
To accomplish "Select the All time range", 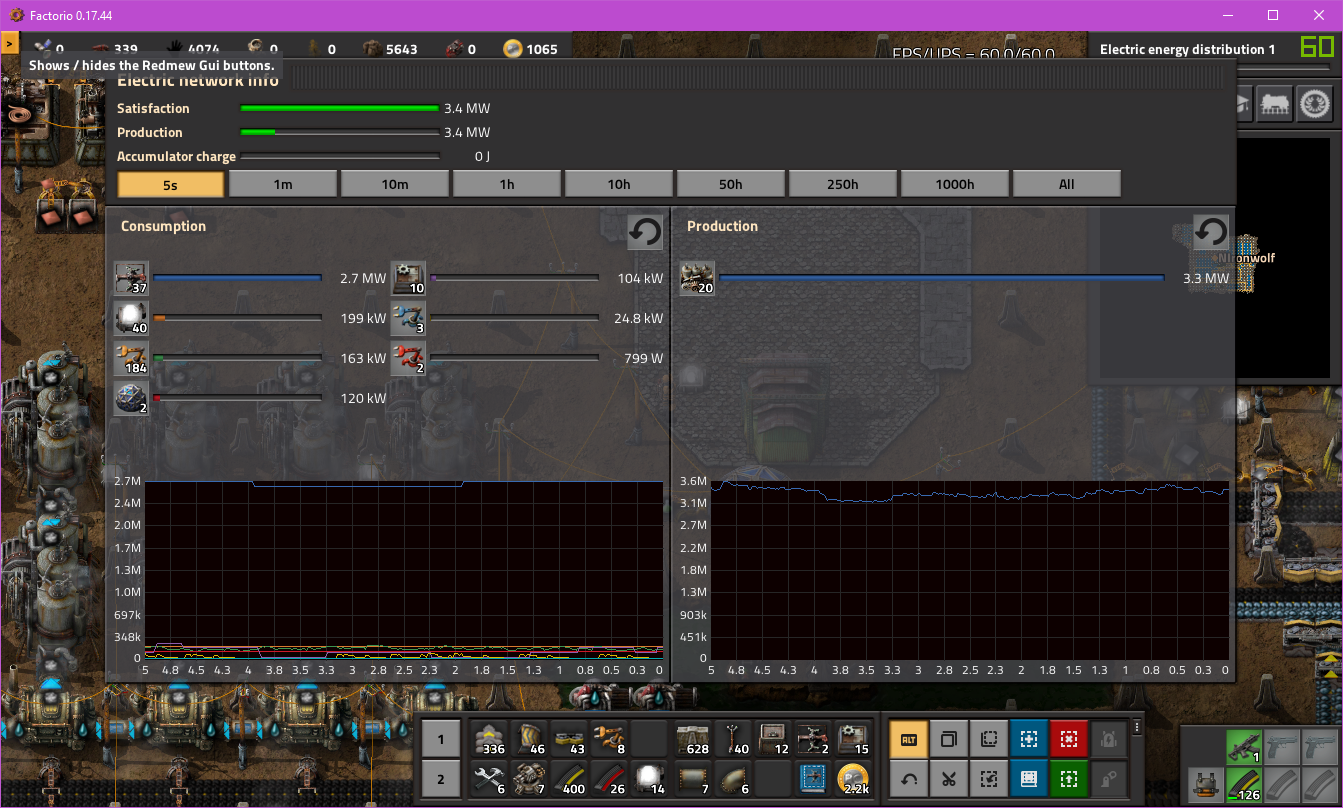I will pos(1067,184).
